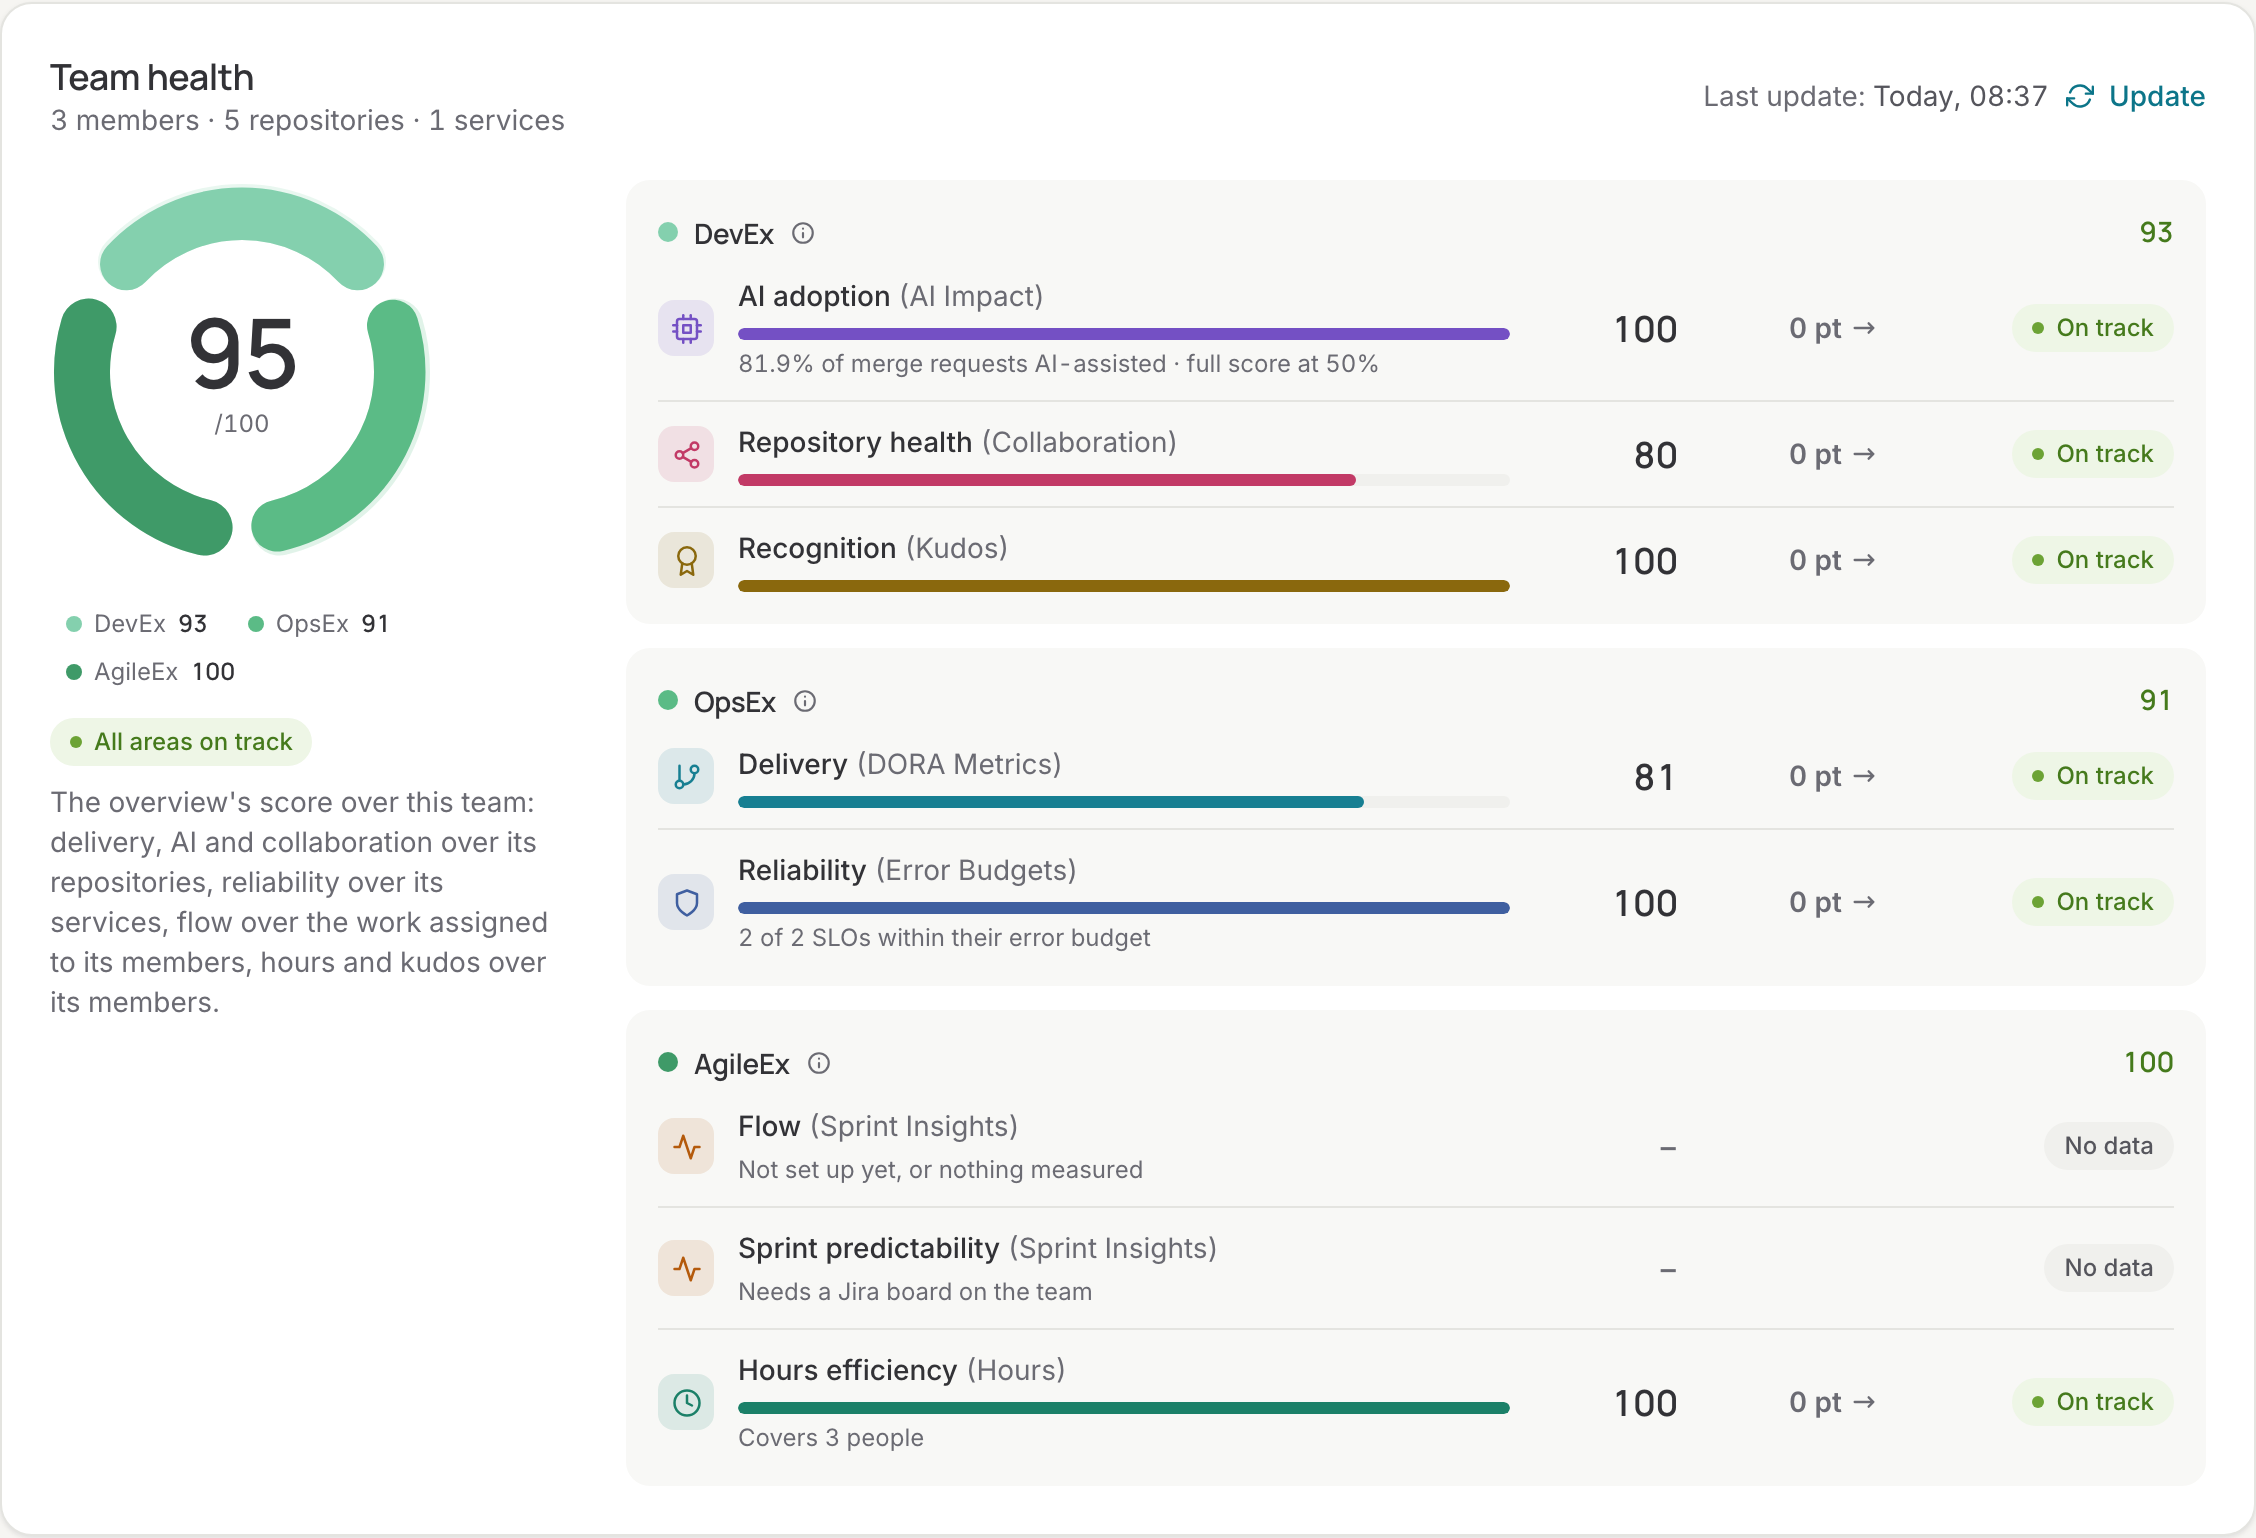Click On track badge for Reliability
Screen dimensions: 2256x1538
tap(2092, 902)
